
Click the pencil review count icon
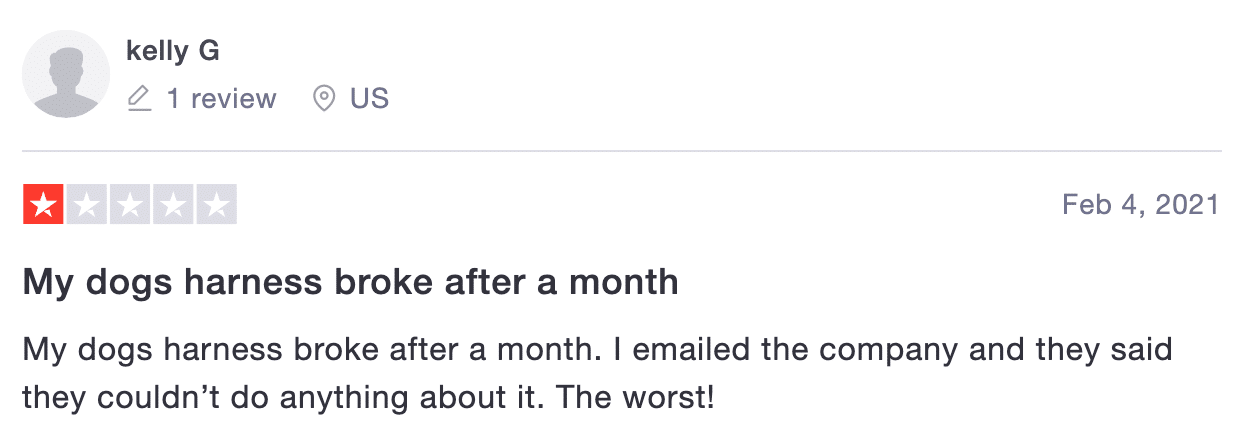point(140,99)
